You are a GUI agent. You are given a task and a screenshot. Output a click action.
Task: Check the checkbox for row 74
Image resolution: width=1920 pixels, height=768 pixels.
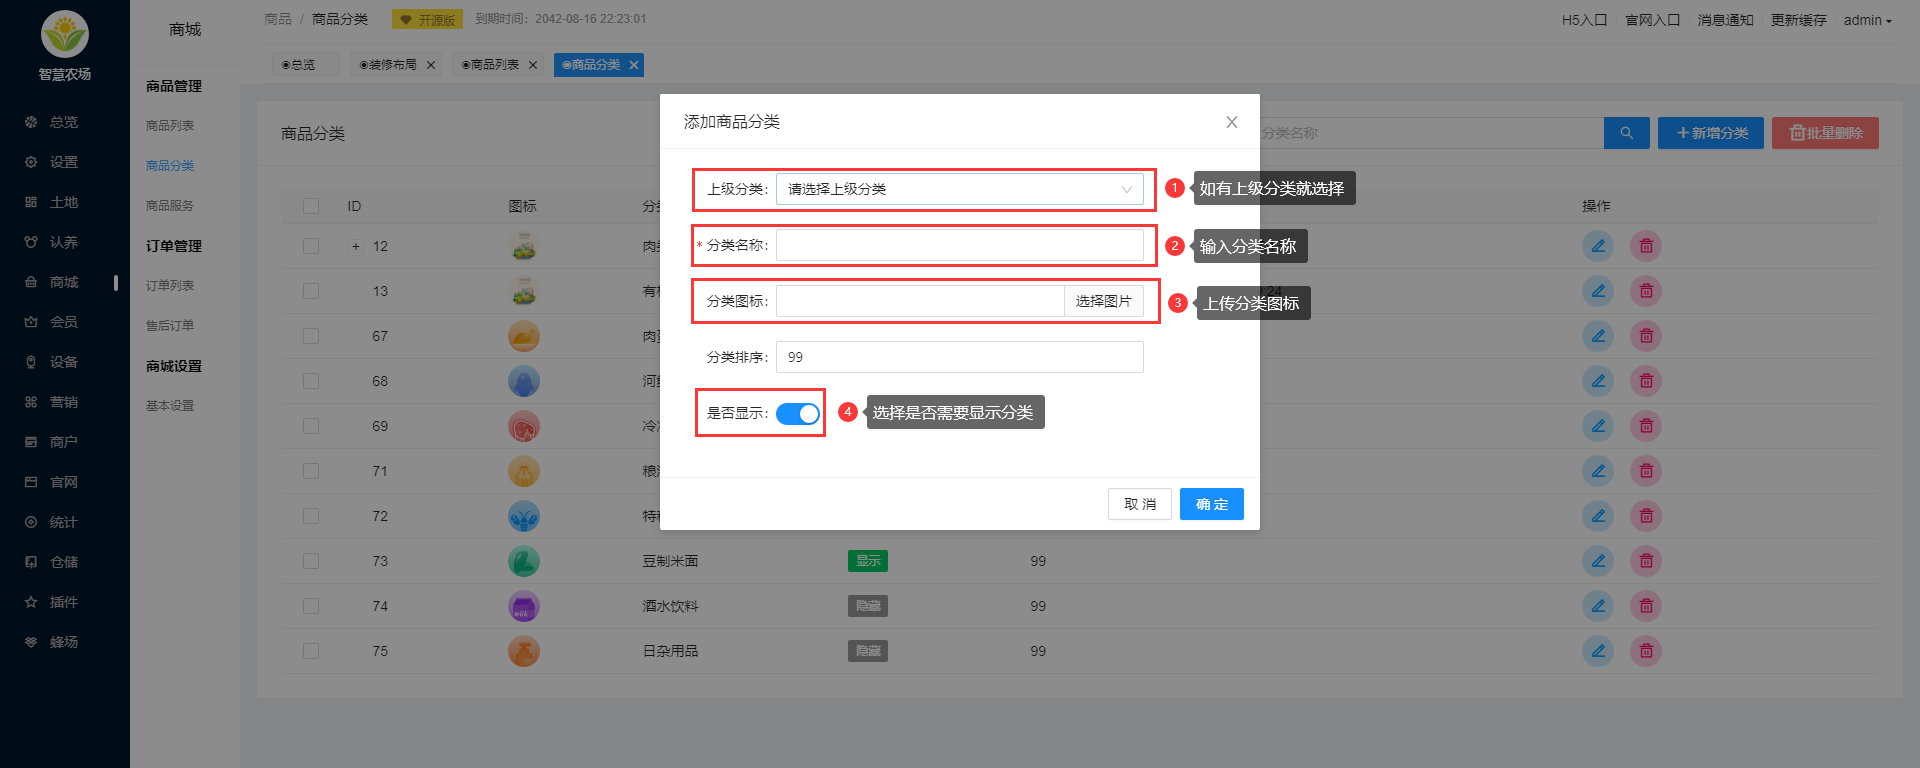coord(311,606)
